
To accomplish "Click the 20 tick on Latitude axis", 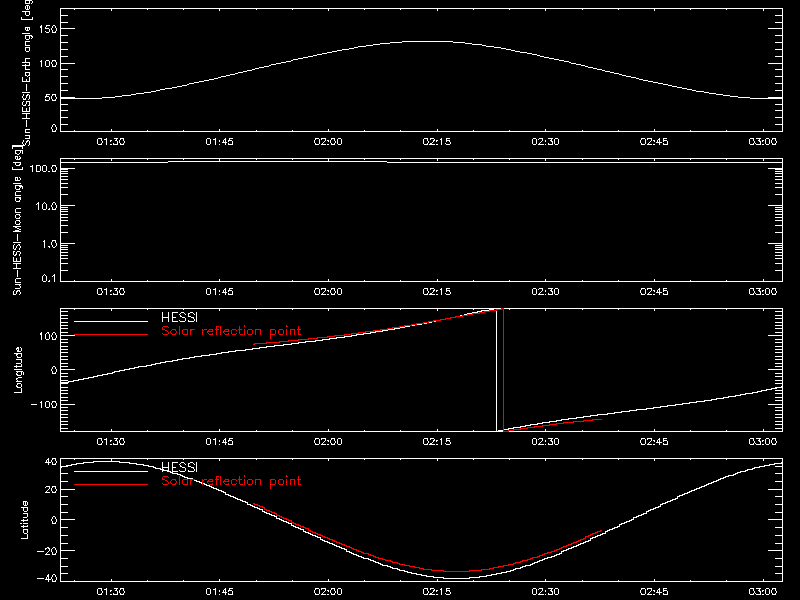I will 52,489.
